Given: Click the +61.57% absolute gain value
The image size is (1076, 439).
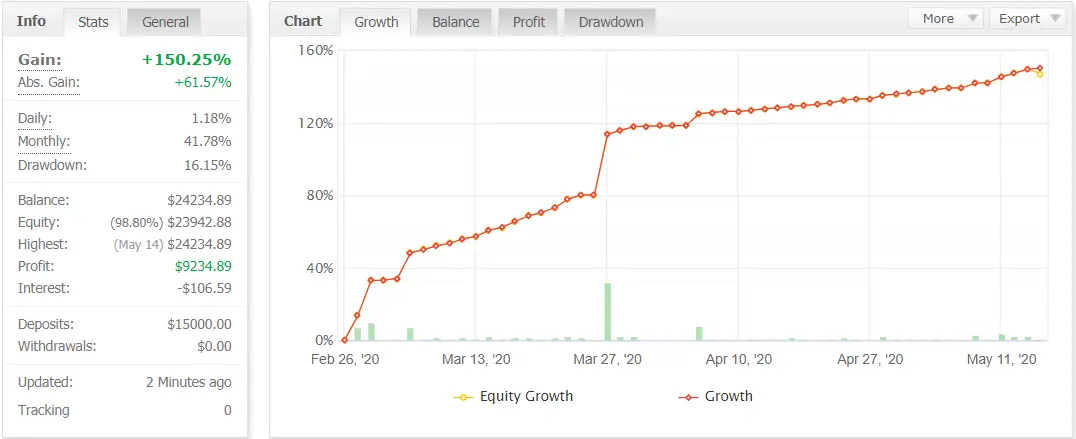Looking at the screenshot, I should [202, 83].
